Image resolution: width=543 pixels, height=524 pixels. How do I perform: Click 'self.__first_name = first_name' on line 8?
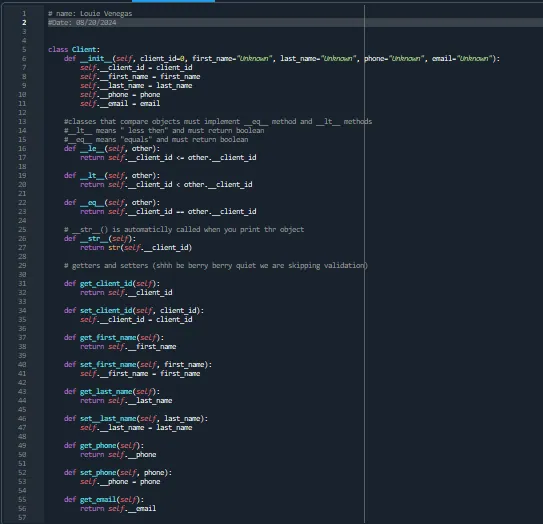(x=140, y=77)
